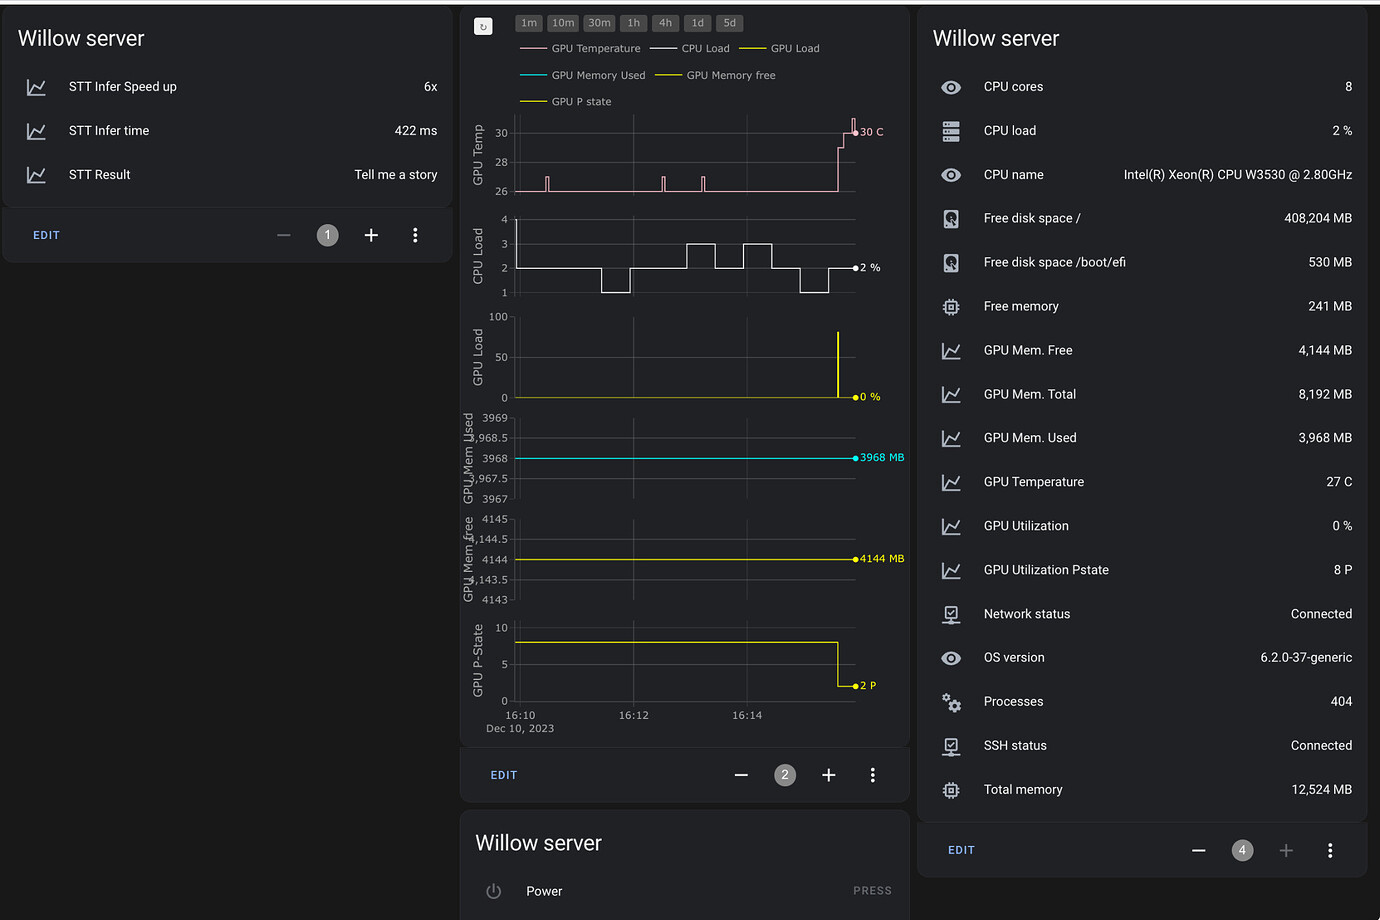Click GPU Mem. Total chart icon
The width and height of the screenshot is (1380, 920).
point(951,395)
